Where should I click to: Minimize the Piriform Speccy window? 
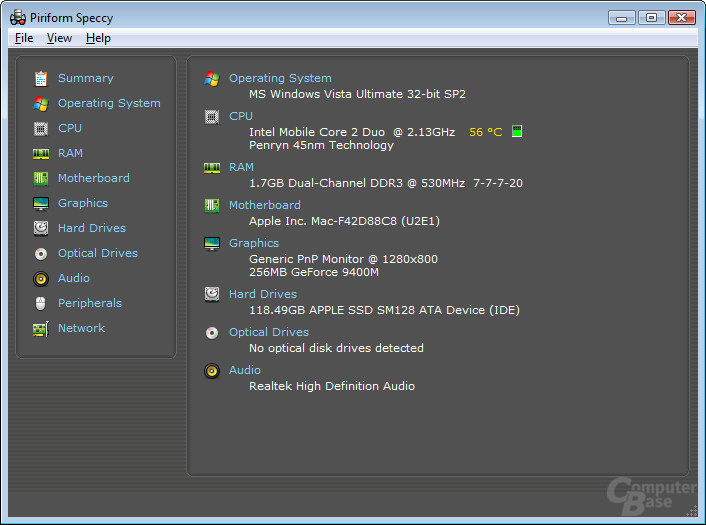coord(622,18)
